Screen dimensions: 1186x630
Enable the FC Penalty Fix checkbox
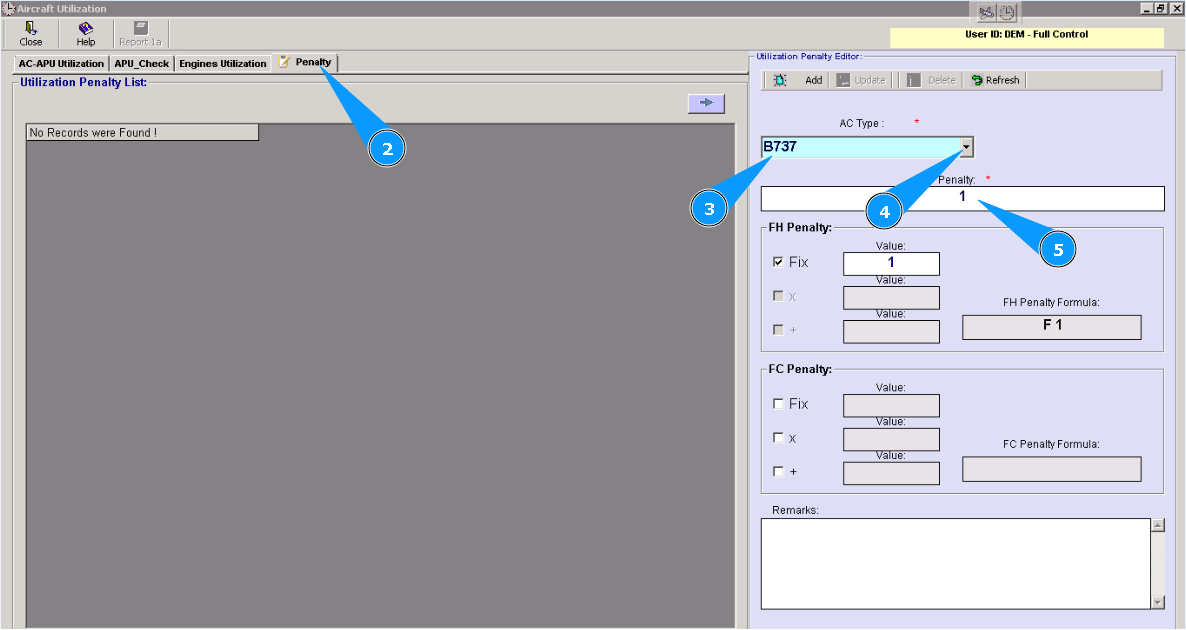[x=778, y=404]
